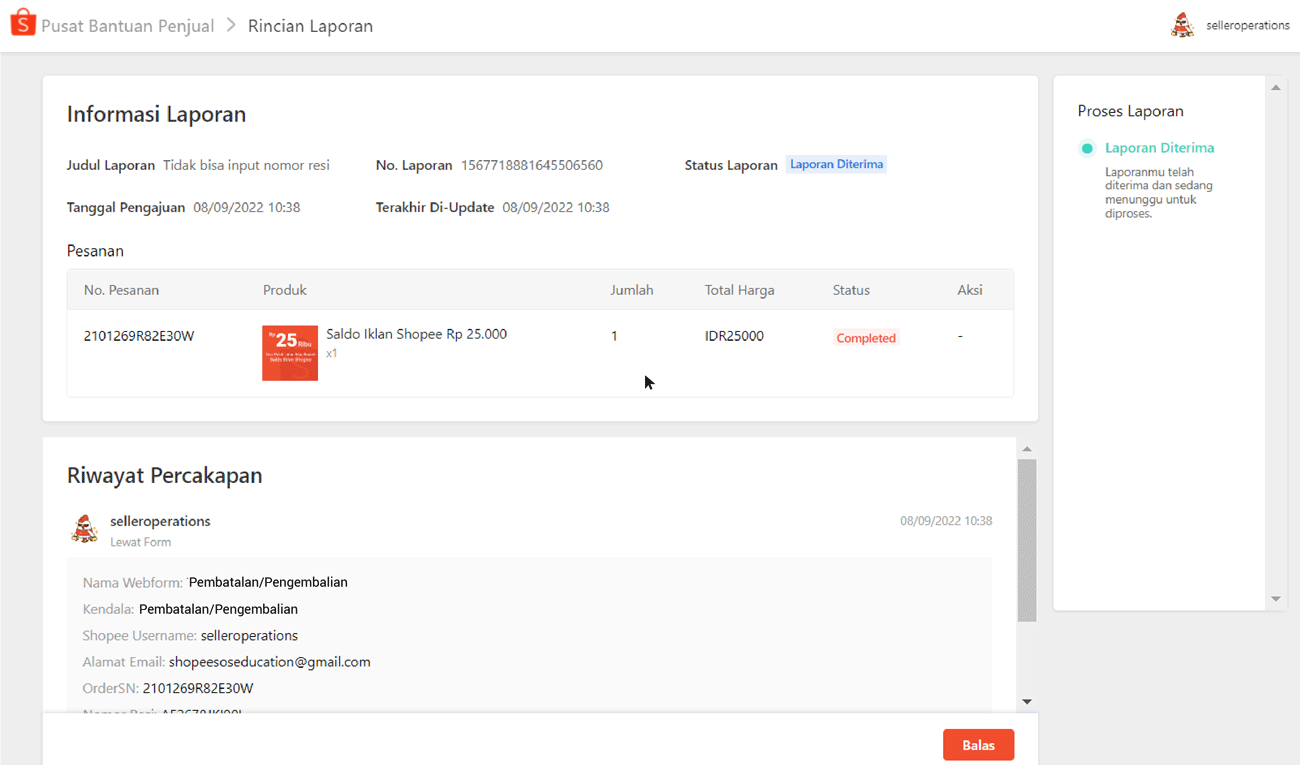
Task: Click the Completed status badge
Action: coord(865,338)
